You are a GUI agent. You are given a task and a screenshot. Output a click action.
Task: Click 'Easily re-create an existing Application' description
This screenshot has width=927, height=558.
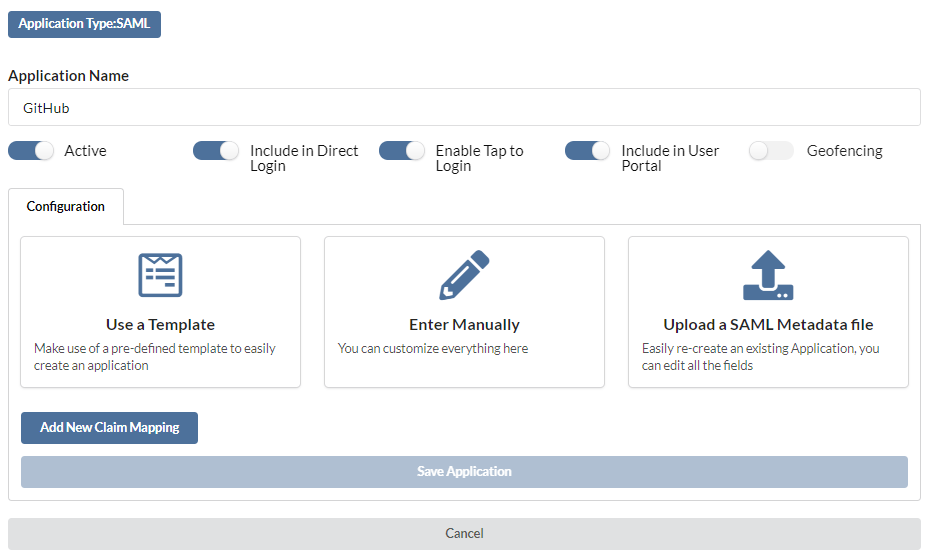coord(760,357)
